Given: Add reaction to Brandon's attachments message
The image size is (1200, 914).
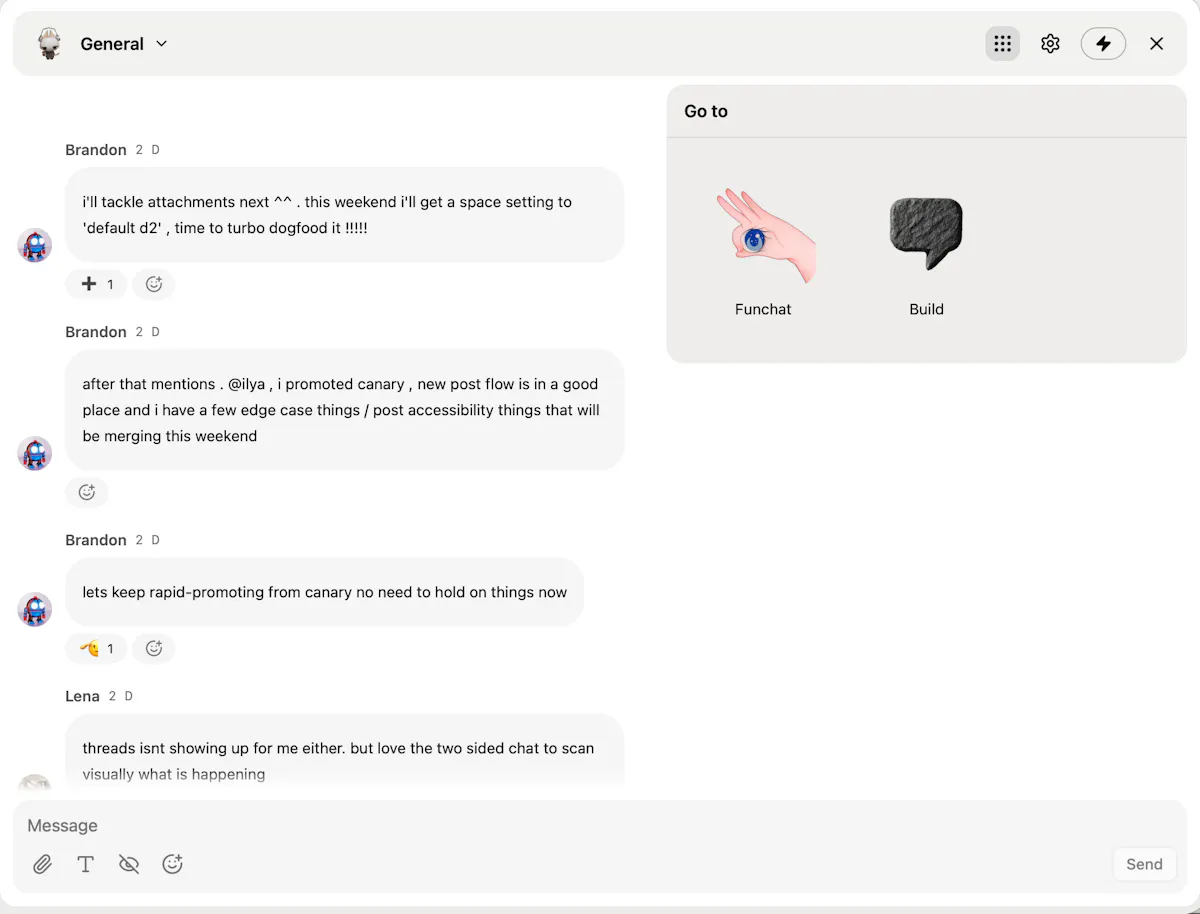Looking at the screenshot, I should (154, 284).
